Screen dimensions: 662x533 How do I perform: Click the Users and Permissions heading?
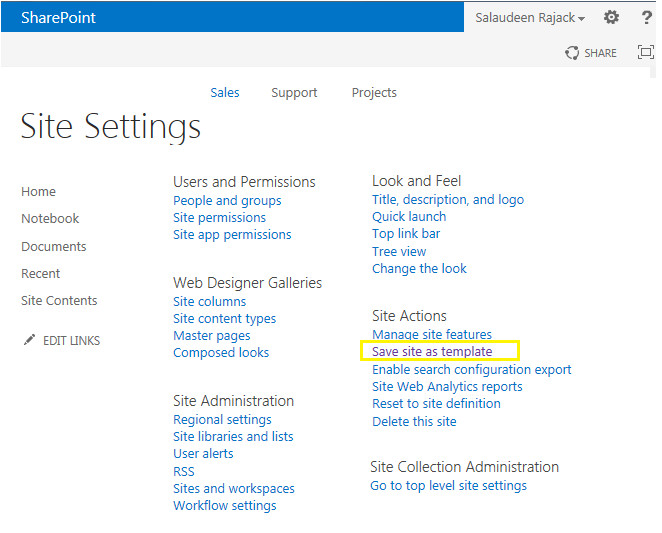coord(244,182)
